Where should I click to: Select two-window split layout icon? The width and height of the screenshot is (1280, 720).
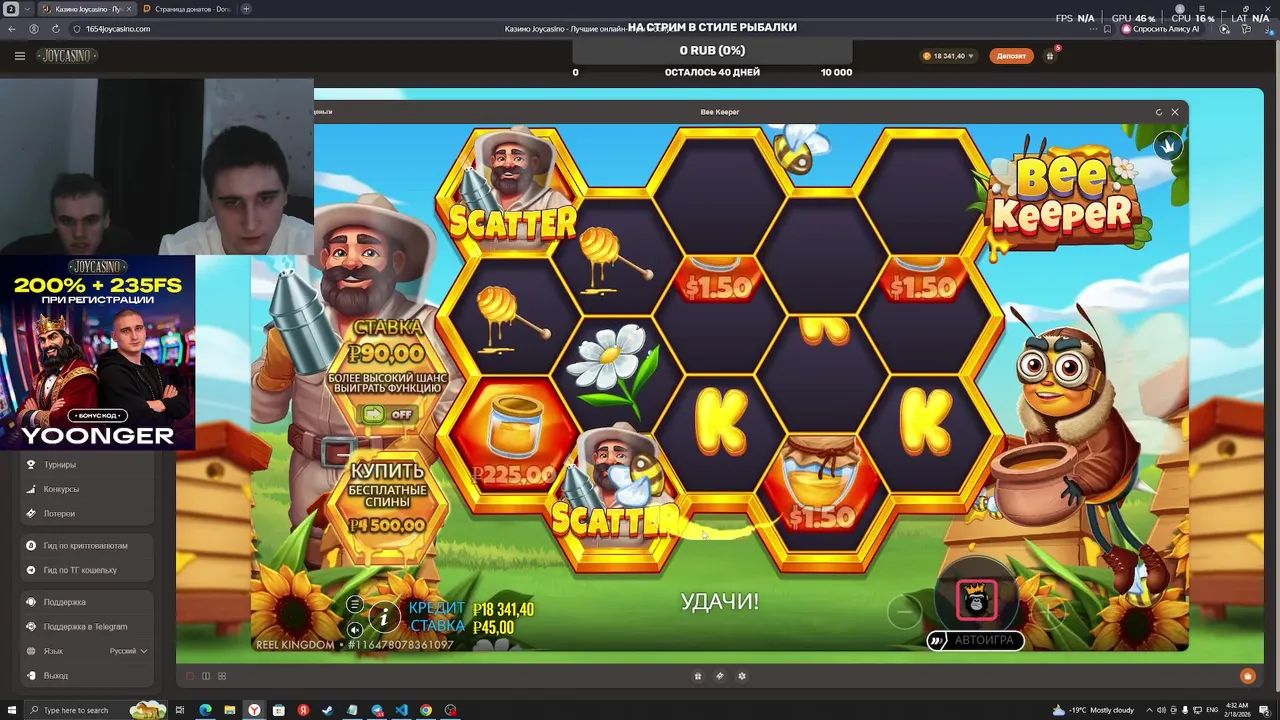click(x=206, y=676)
